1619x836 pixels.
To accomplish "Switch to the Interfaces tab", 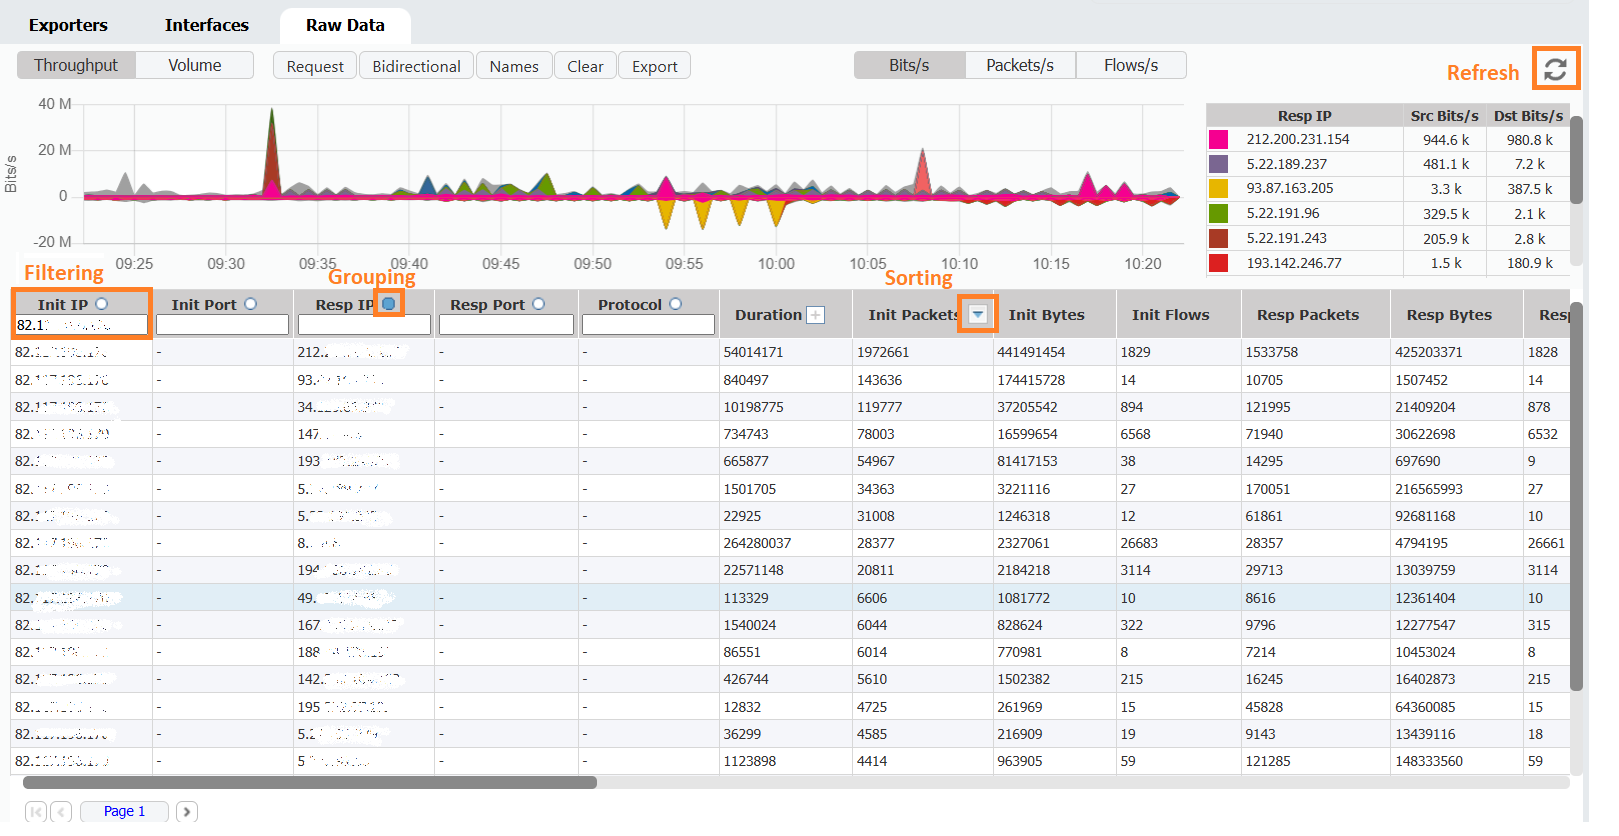I will (x=207, y=25).
